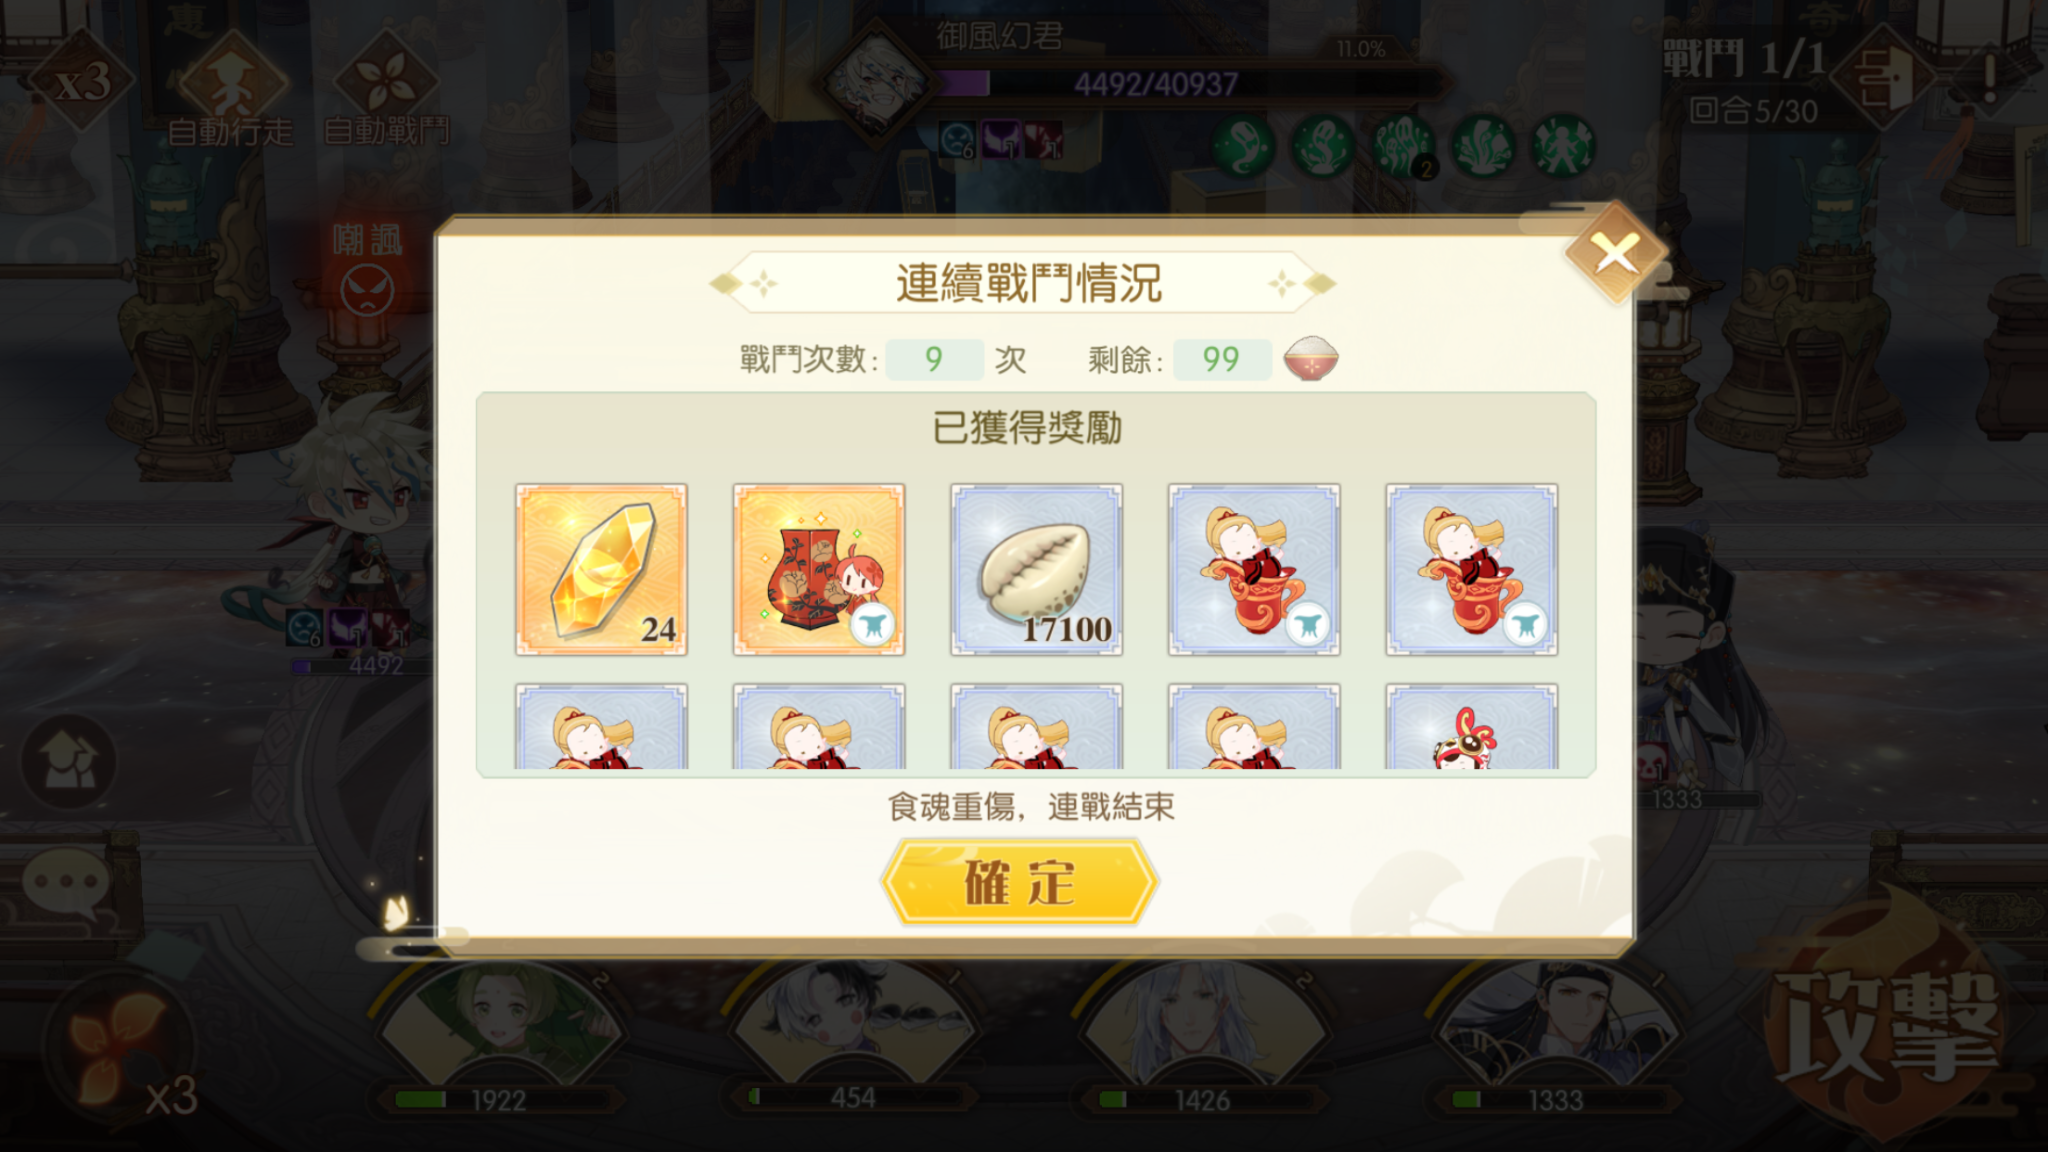Select the red lacquer vase reward item
The image size is (2048, 1152).
tap(819, 569)
